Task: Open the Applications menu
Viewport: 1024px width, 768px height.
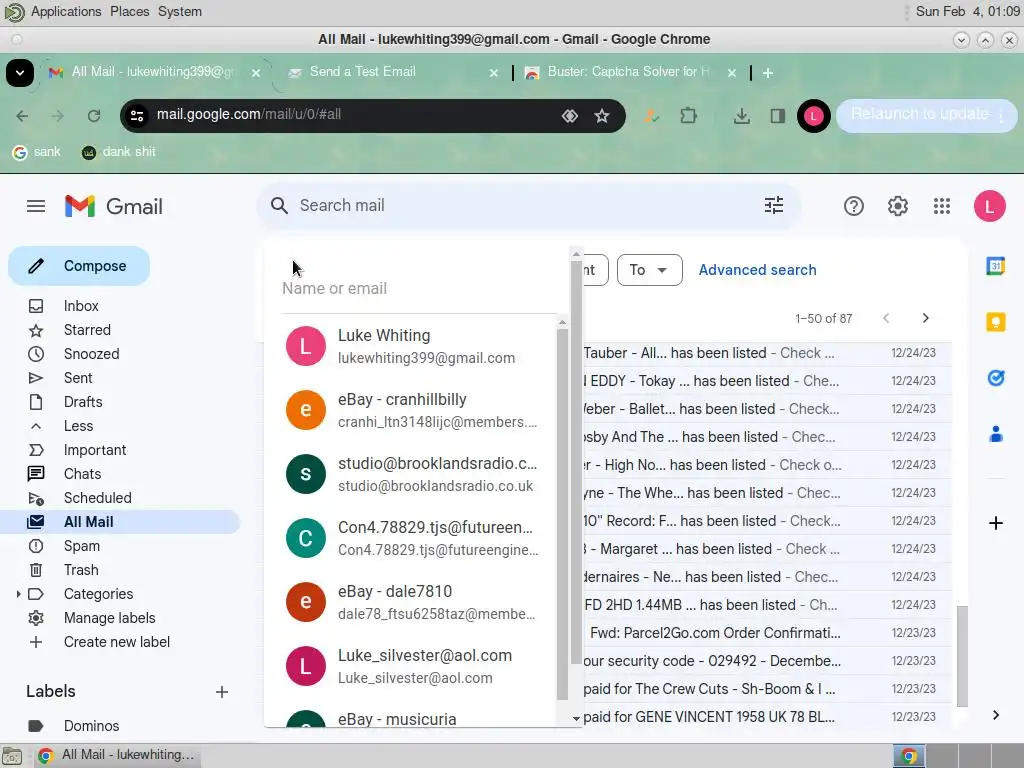Action: click(66, 12)
